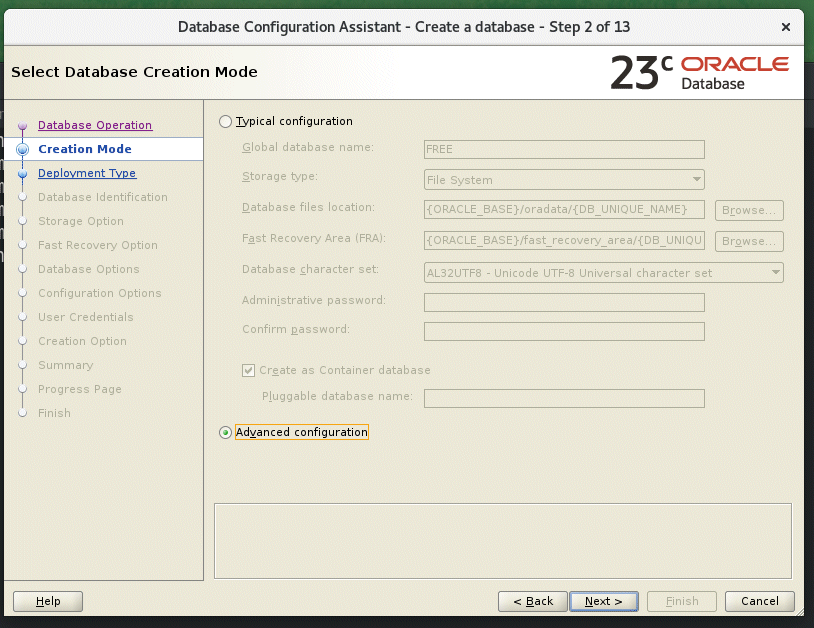Screen dimensions: 814x628
Task: Click the Pluggable database name field
Action: coord(564,398)
